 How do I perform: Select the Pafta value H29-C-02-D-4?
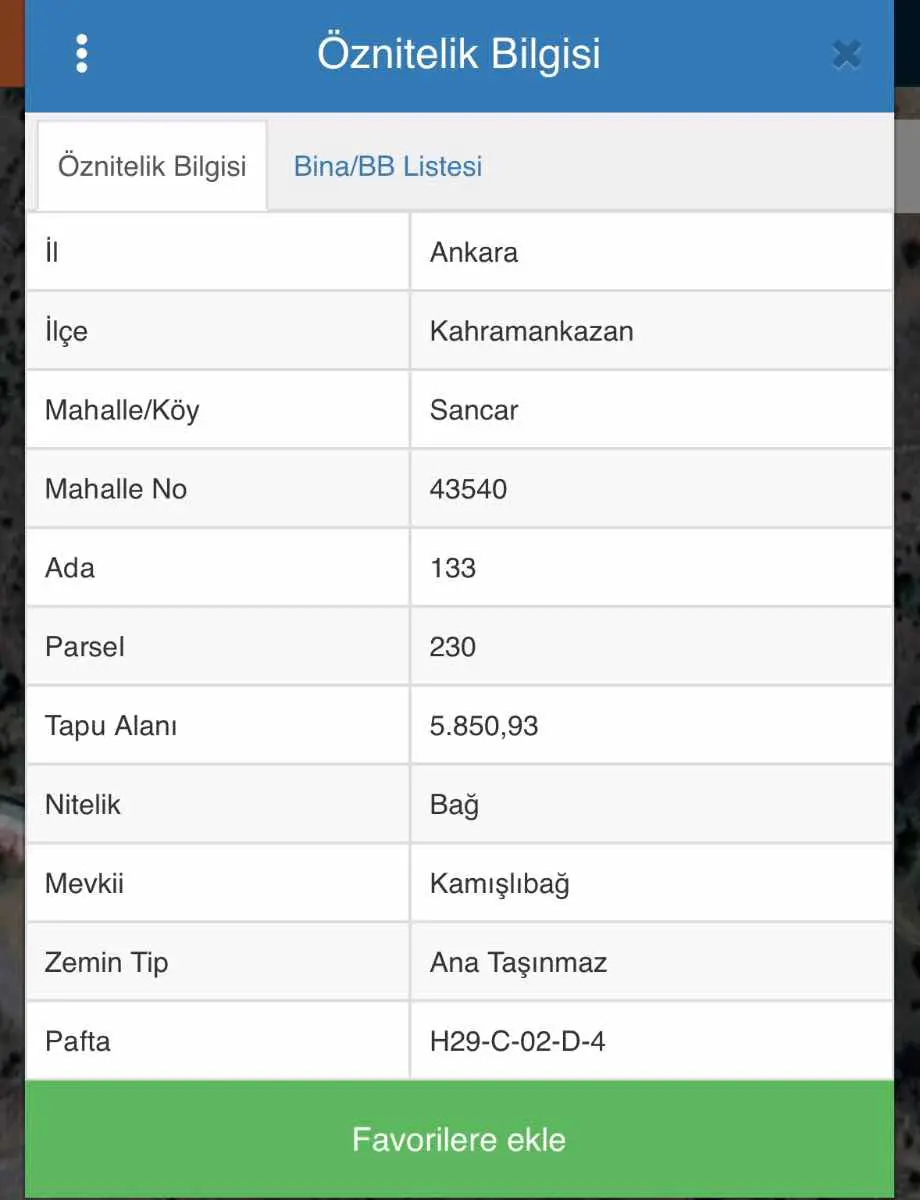click(x=517, y=1042)
